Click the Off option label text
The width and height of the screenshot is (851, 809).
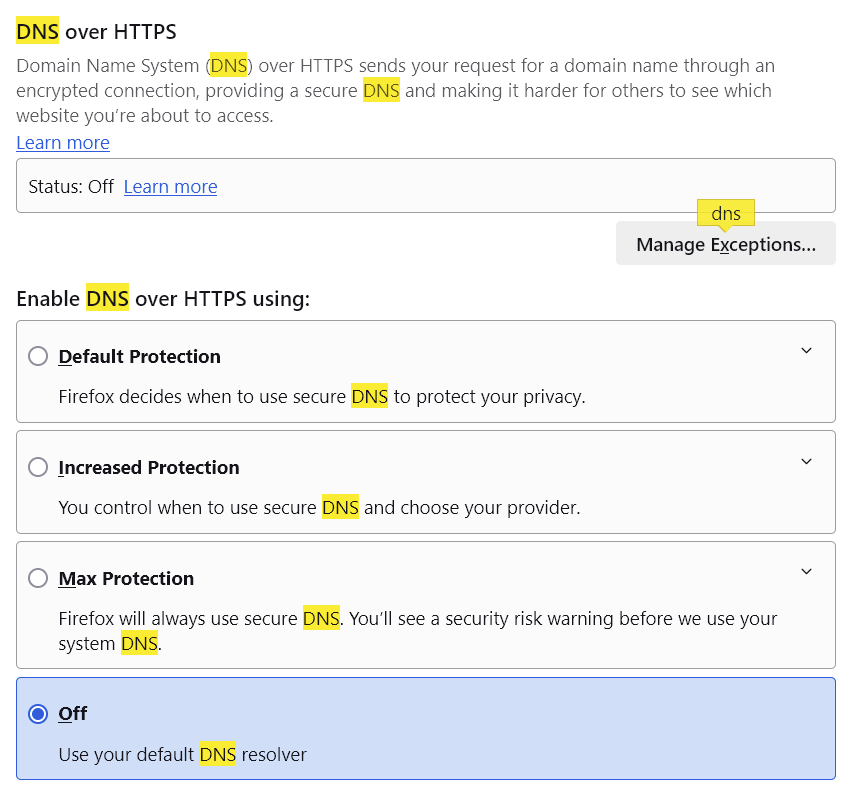[x=73, y=713]
